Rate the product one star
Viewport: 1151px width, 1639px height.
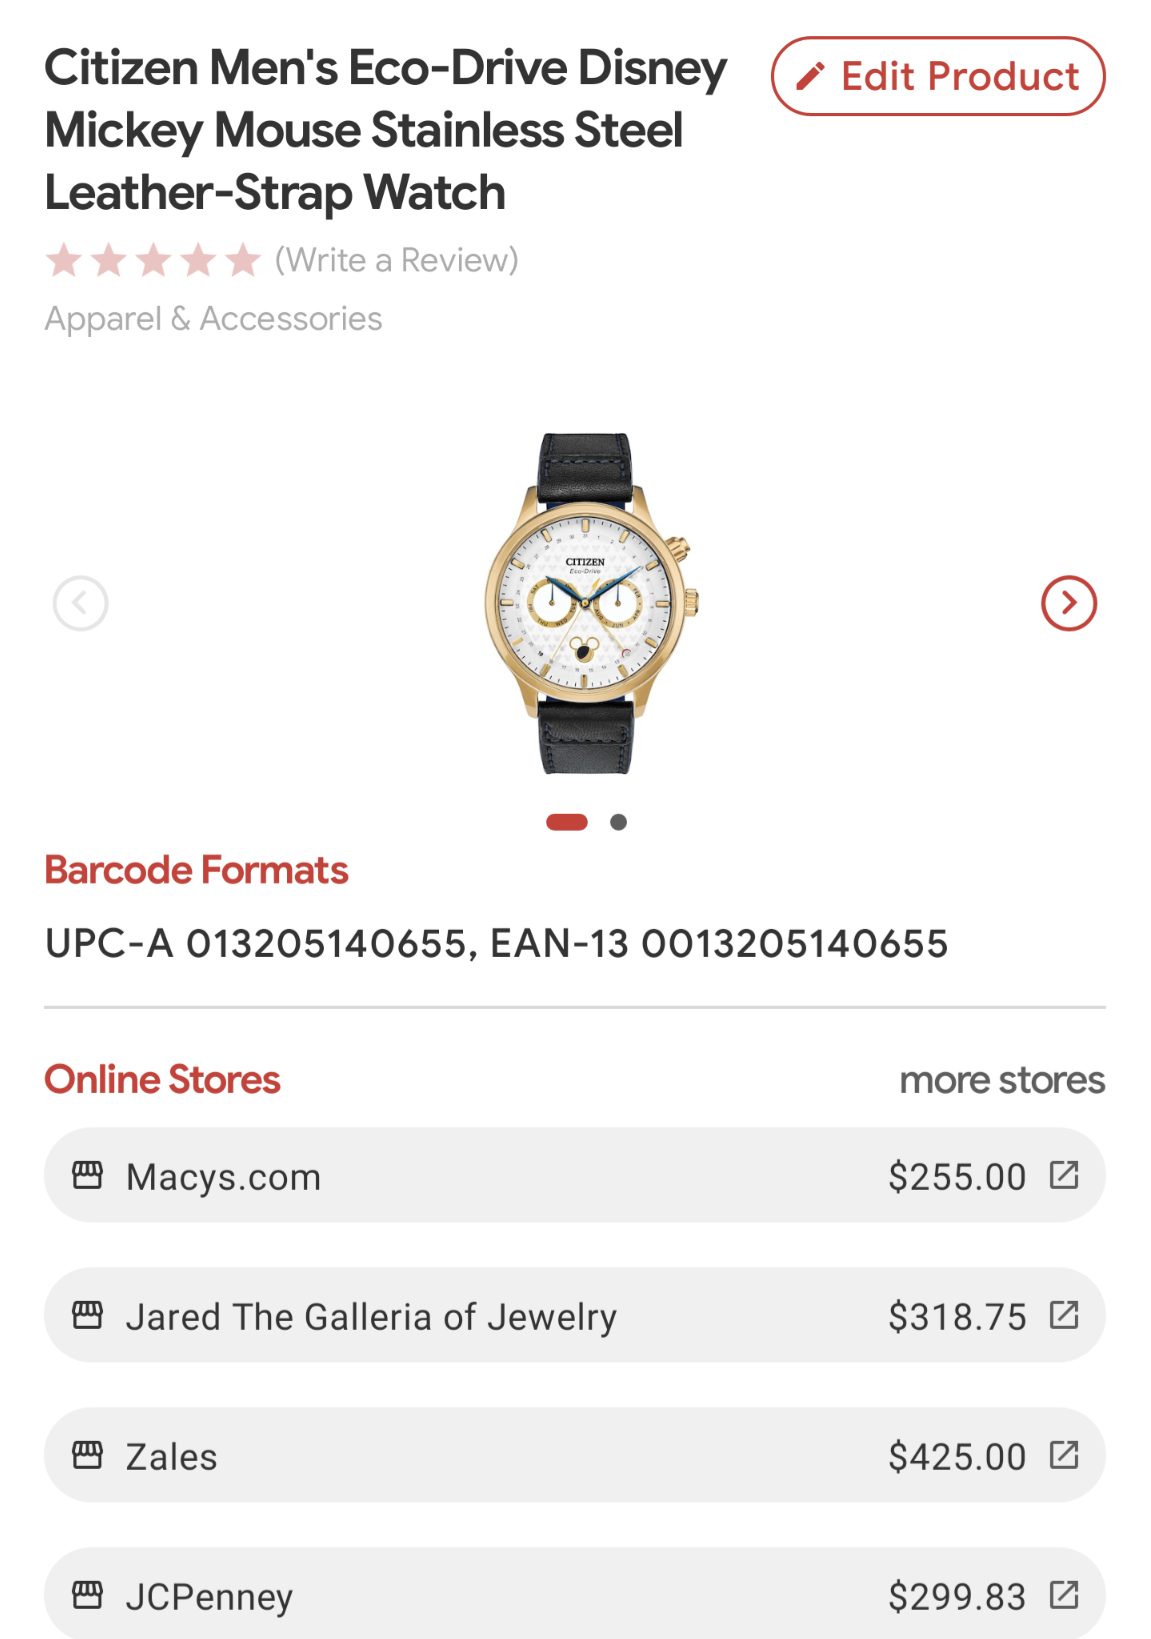[x=64, y=261]
